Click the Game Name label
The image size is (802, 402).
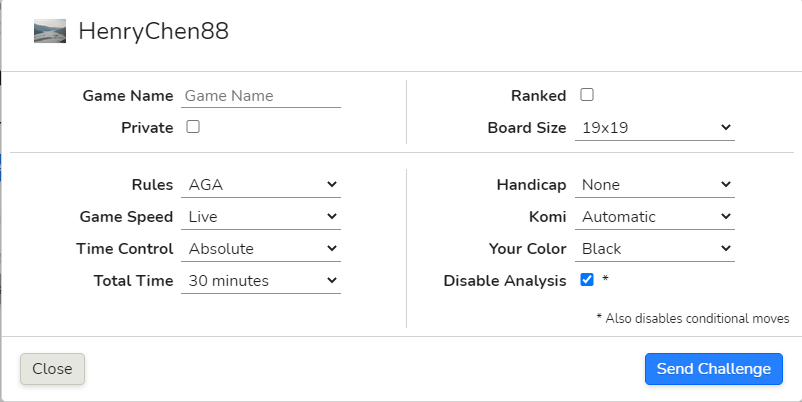[128, 96]
